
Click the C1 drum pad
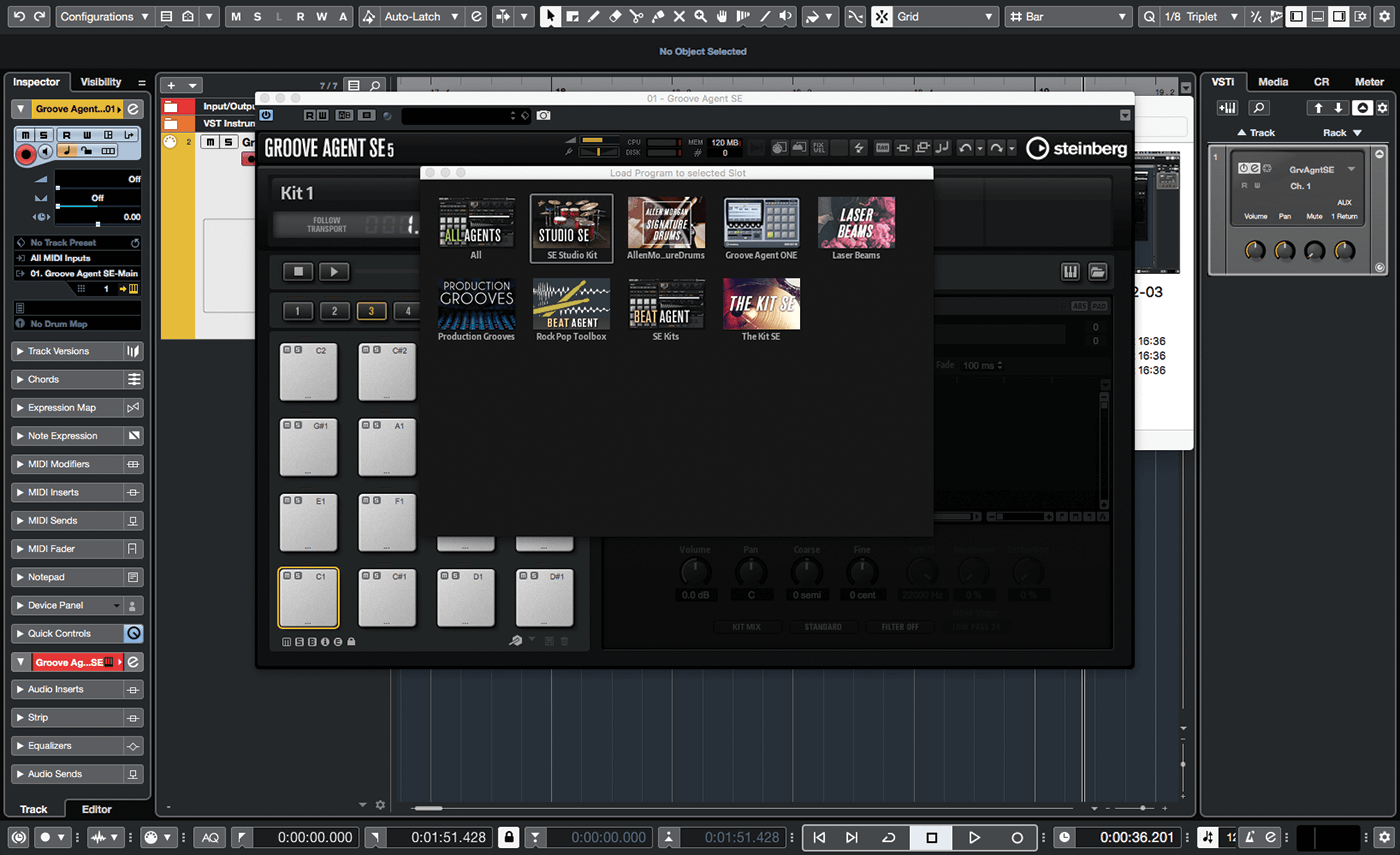(x=308, y=597)
